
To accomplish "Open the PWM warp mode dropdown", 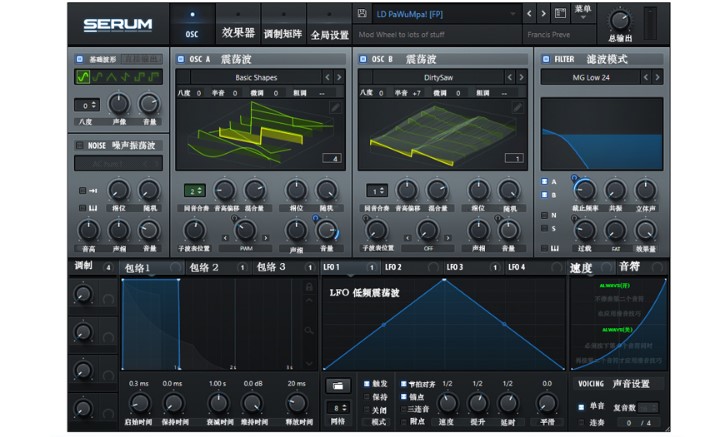I will click(246, 248).
